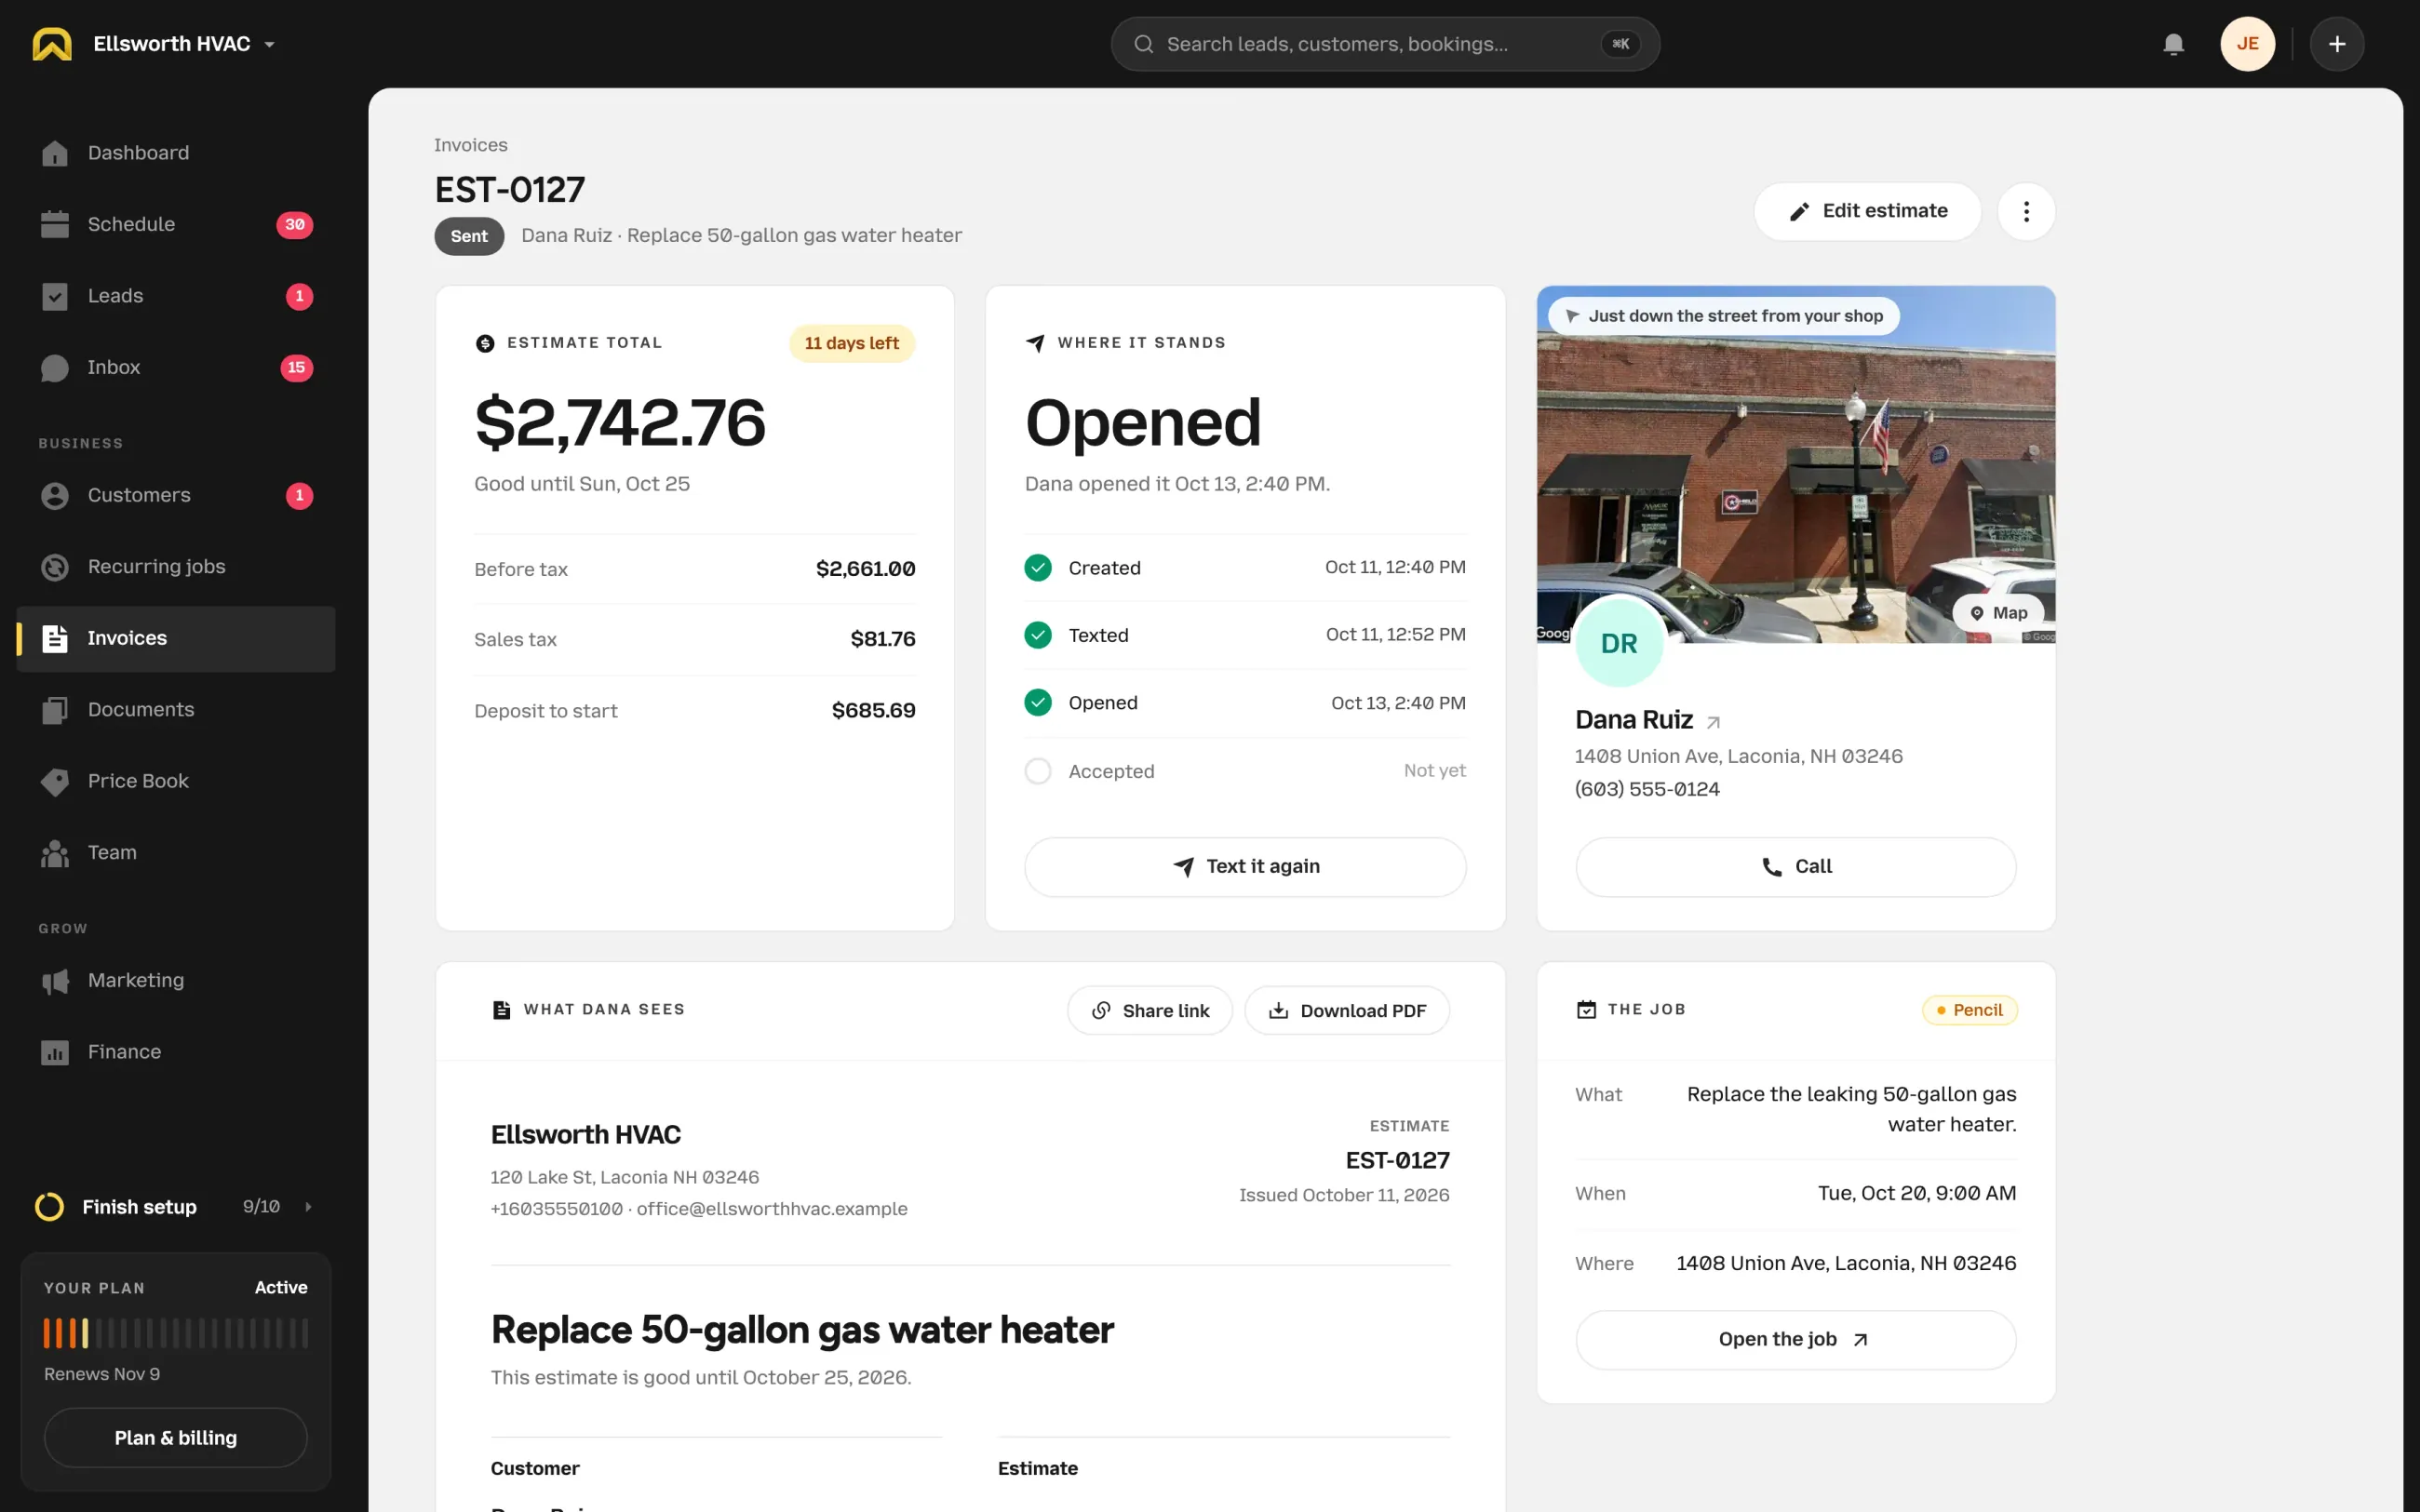This screenshot has width=2420, height=1512.
Task: Open Recurring jobs in sidebar
Action: click(x=176, y=567)
